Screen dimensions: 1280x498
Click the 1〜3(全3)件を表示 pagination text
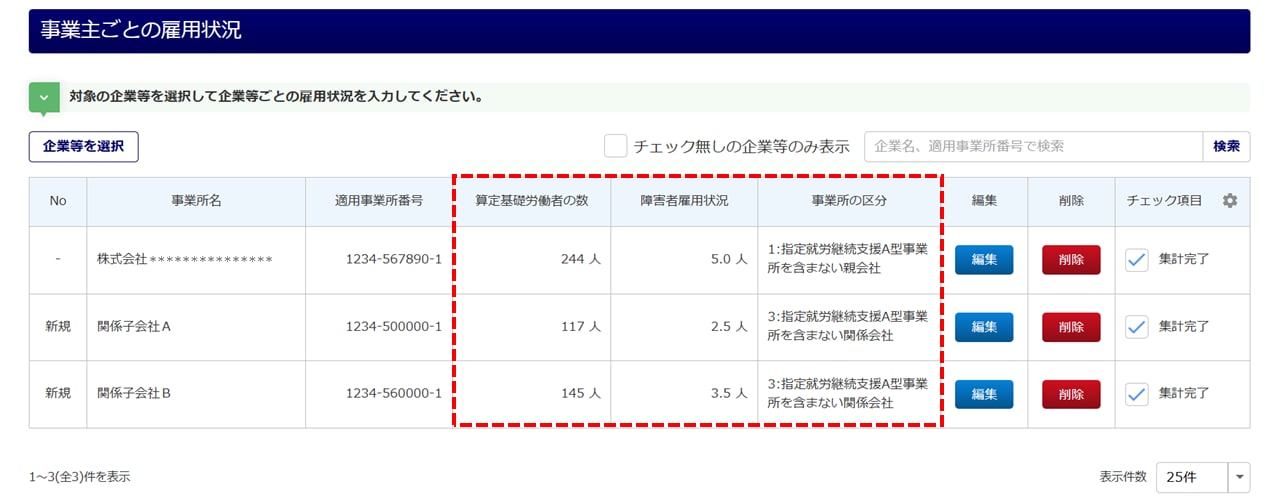coord(79,477)
